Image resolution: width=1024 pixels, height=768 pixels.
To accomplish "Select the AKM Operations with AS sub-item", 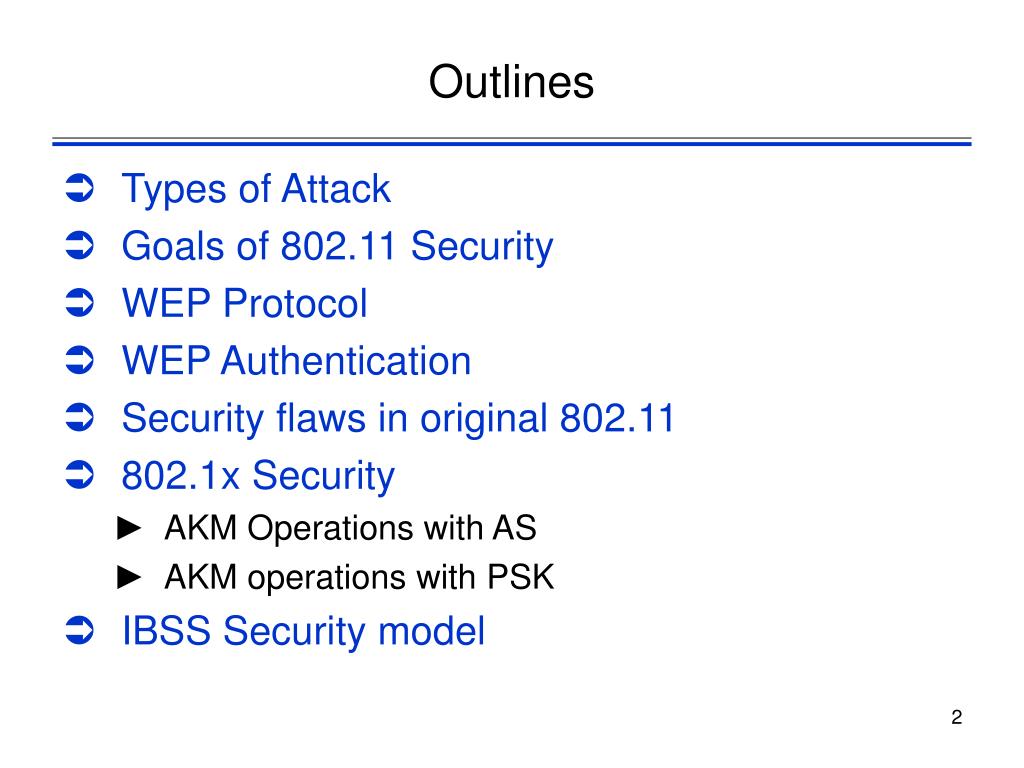I will point(350,528).
